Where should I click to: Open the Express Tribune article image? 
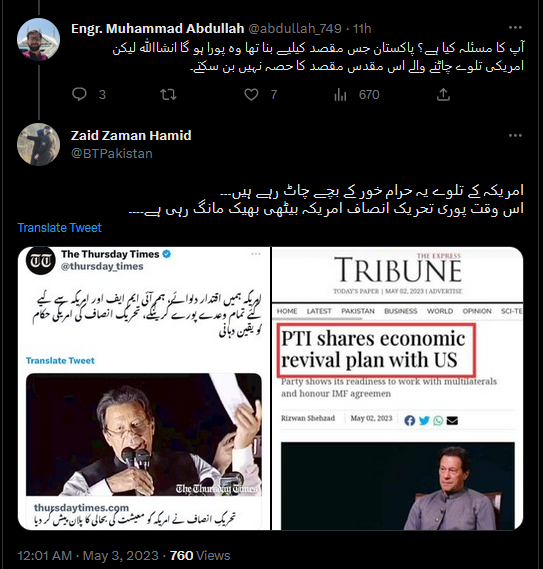397,388
